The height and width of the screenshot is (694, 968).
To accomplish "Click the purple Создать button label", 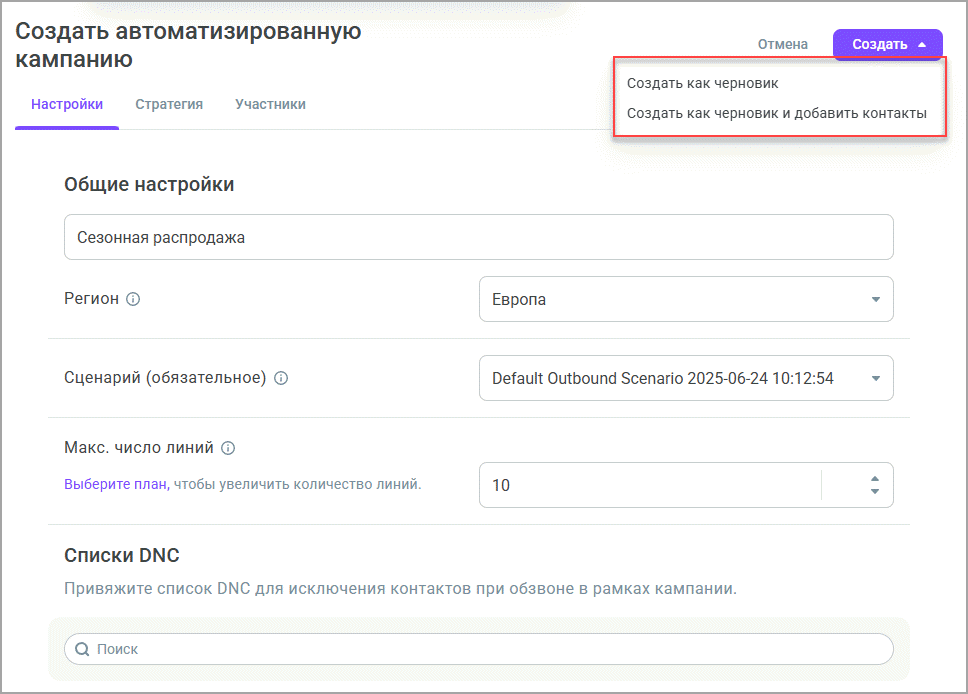I will 879,44.
